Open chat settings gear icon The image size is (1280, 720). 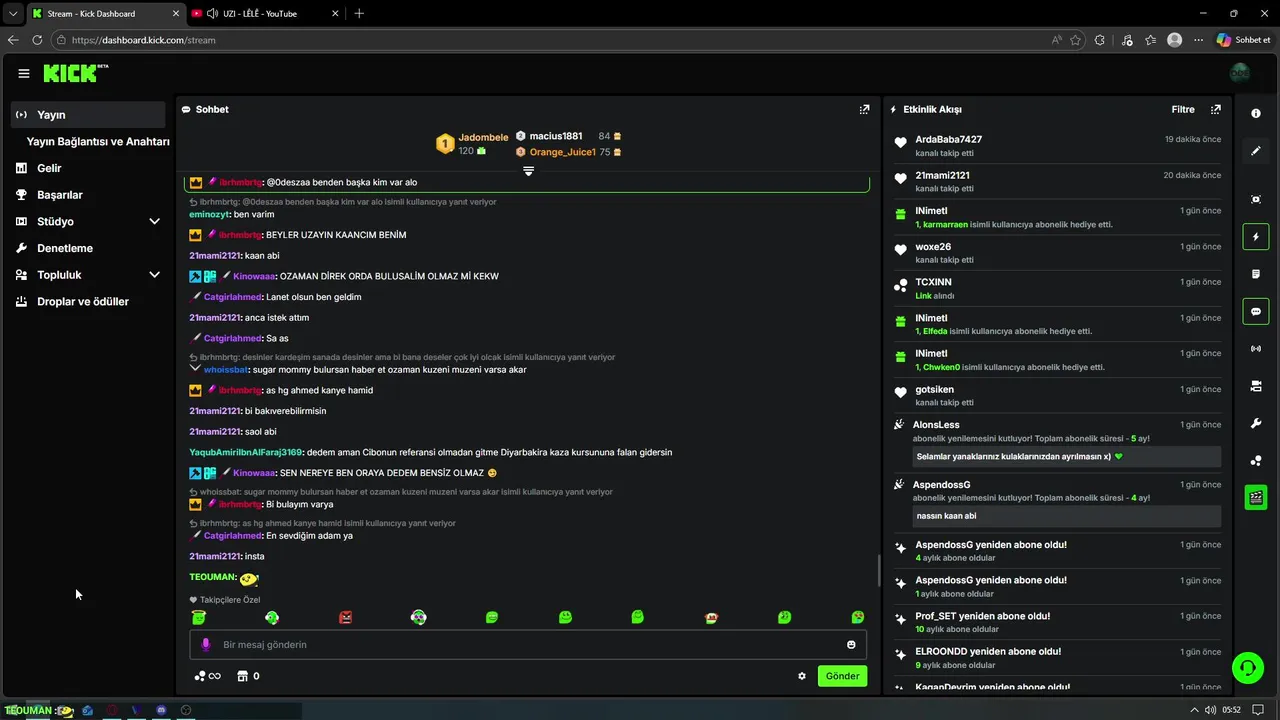tap(802, 676)
